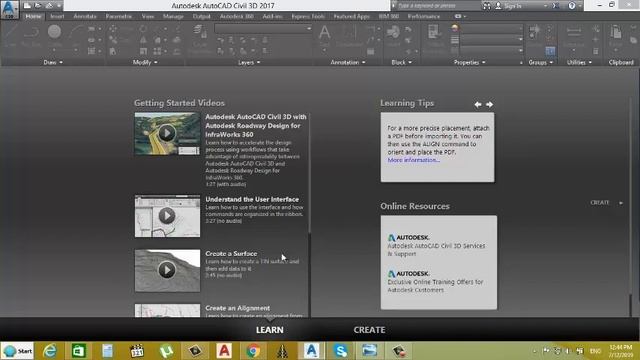
Task: Select the Arc tool in Draw panel
Action: tap(76, 32)
